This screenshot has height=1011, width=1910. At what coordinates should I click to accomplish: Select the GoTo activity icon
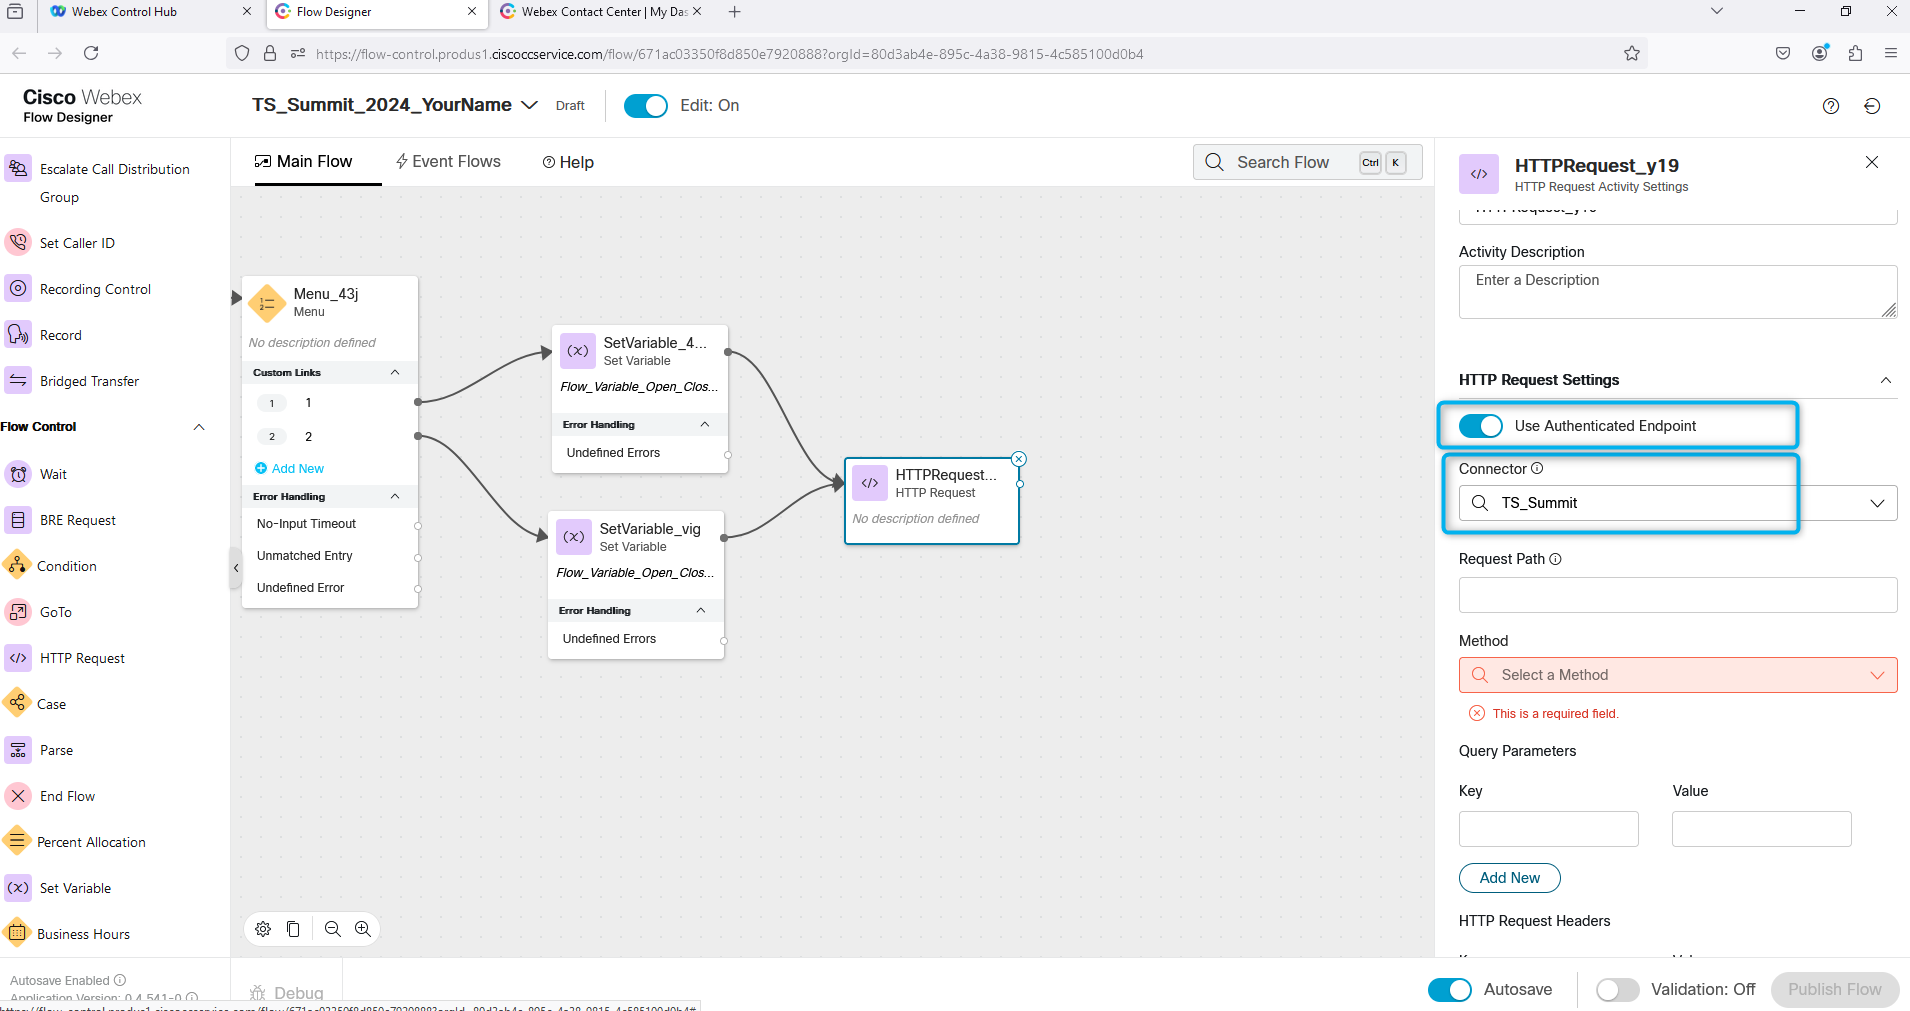pos(18,611)
